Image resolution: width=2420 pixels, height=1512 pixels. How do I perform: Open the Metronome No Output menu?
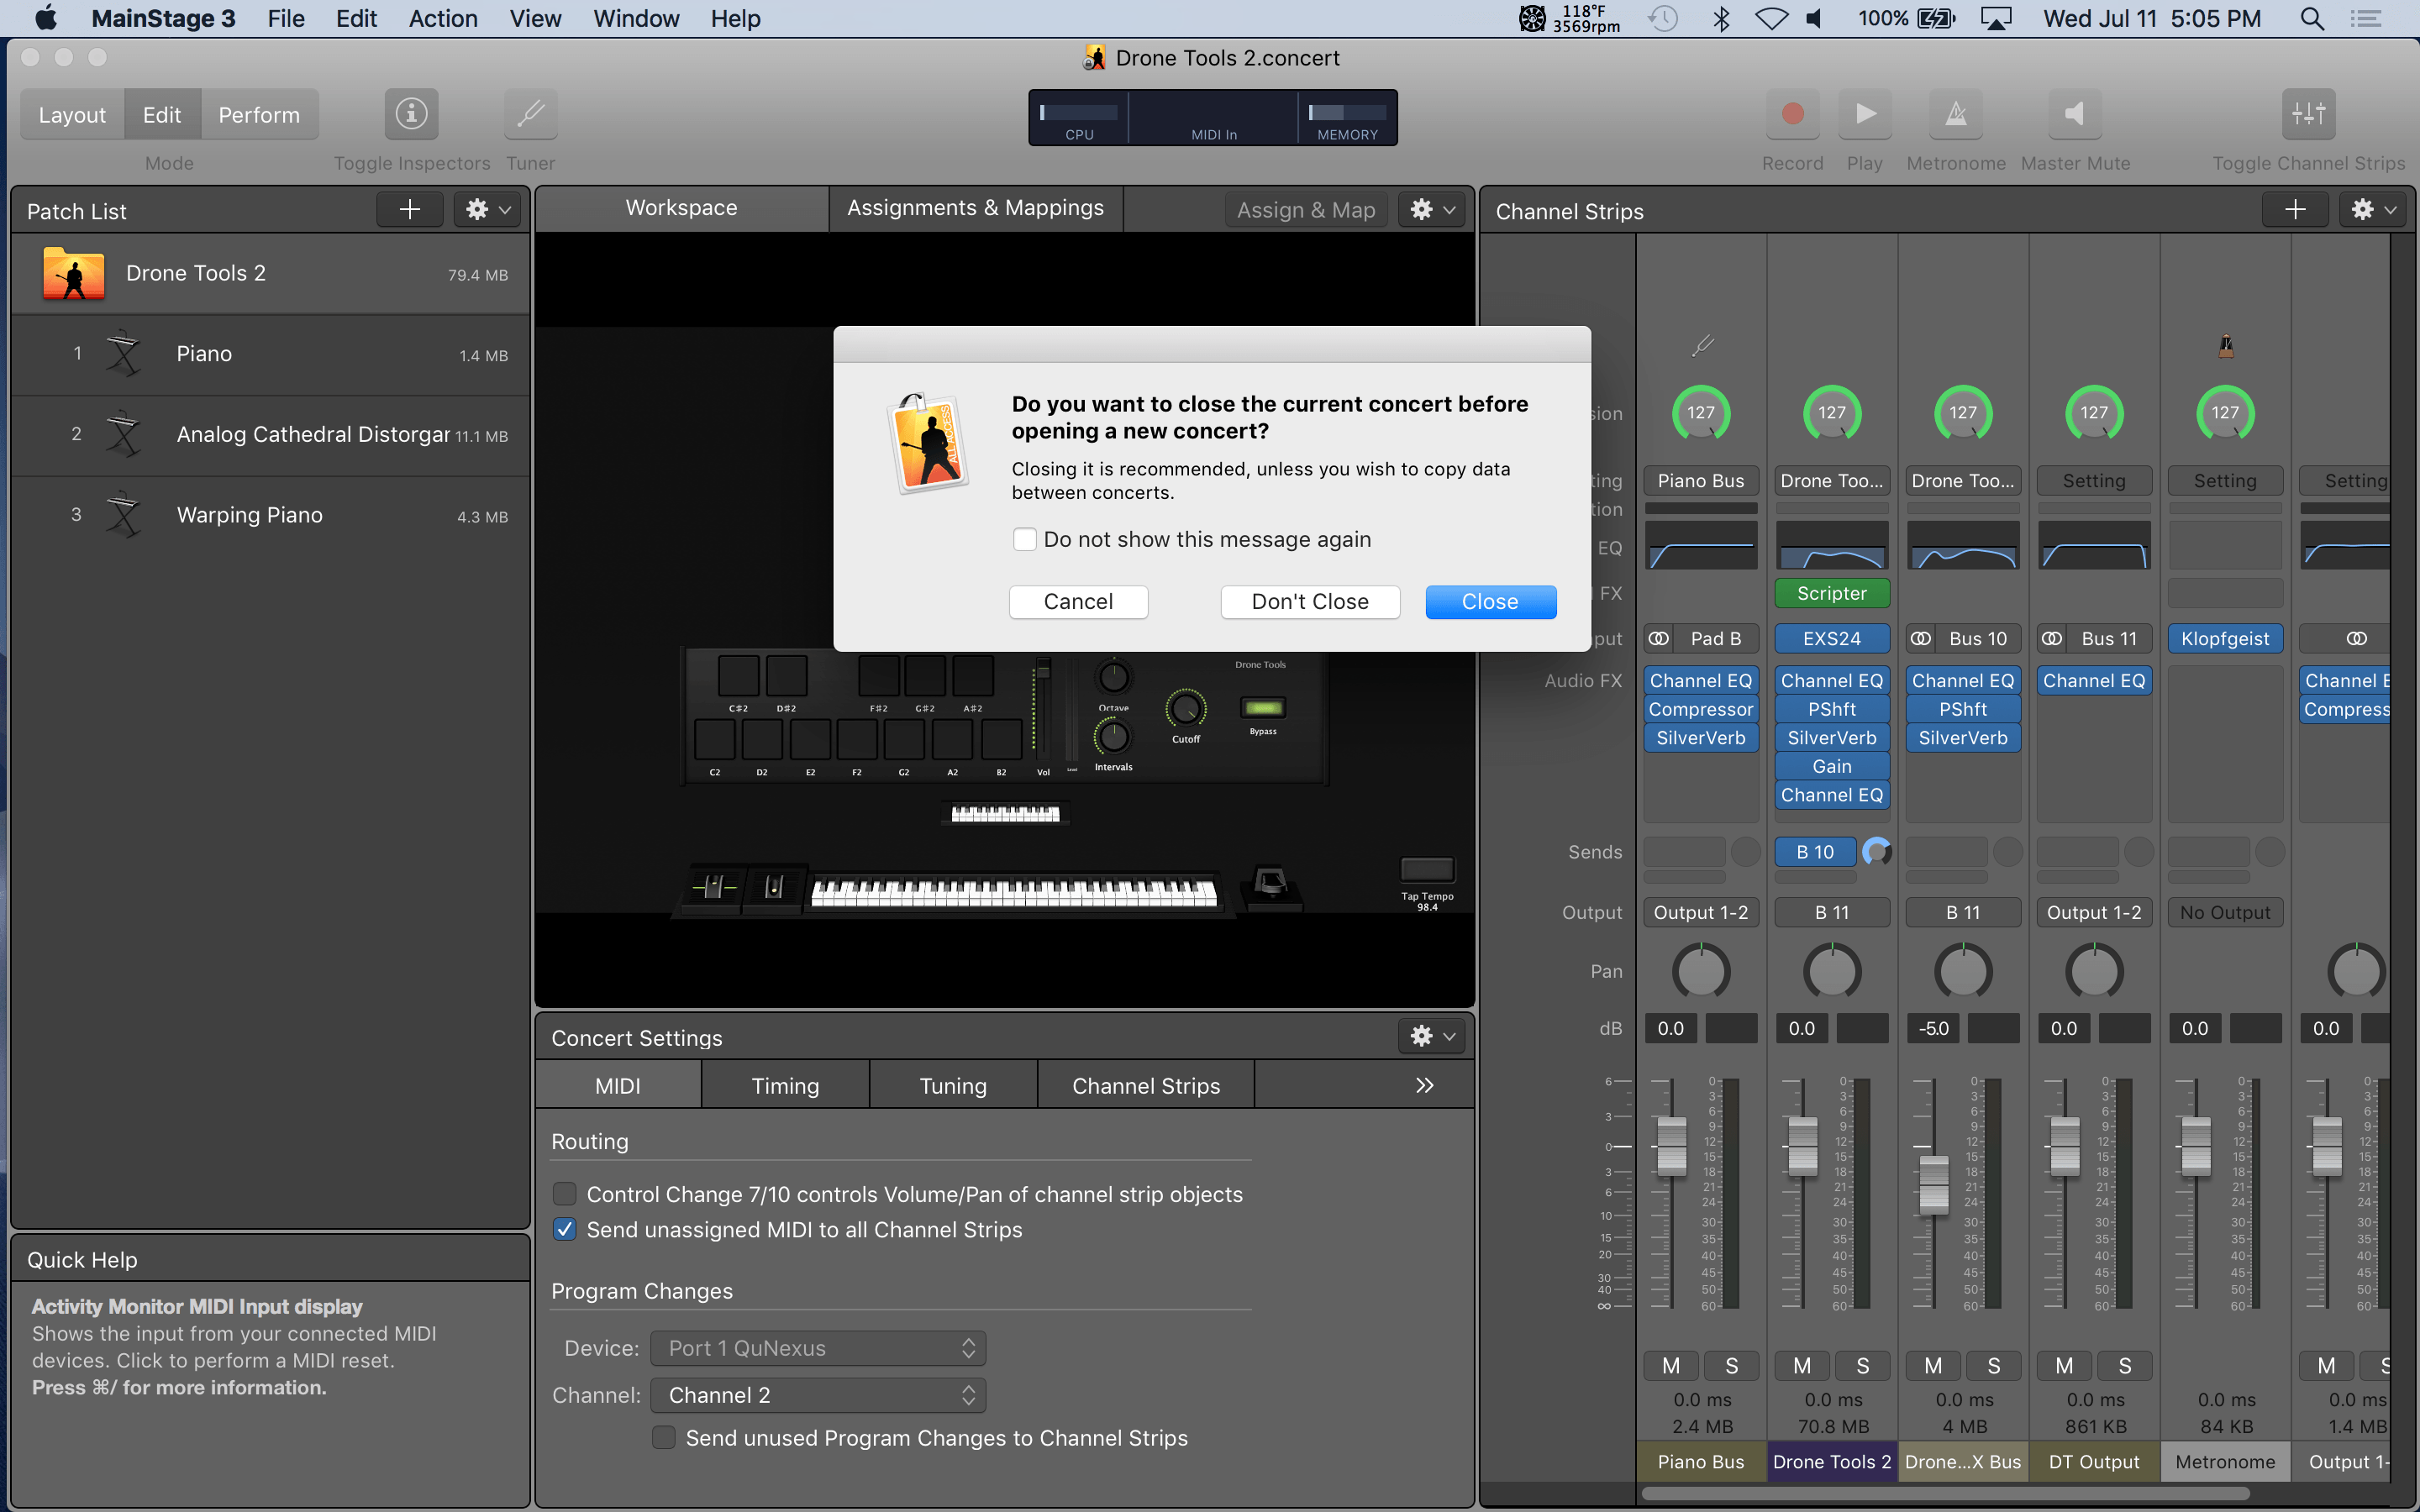2225,912
